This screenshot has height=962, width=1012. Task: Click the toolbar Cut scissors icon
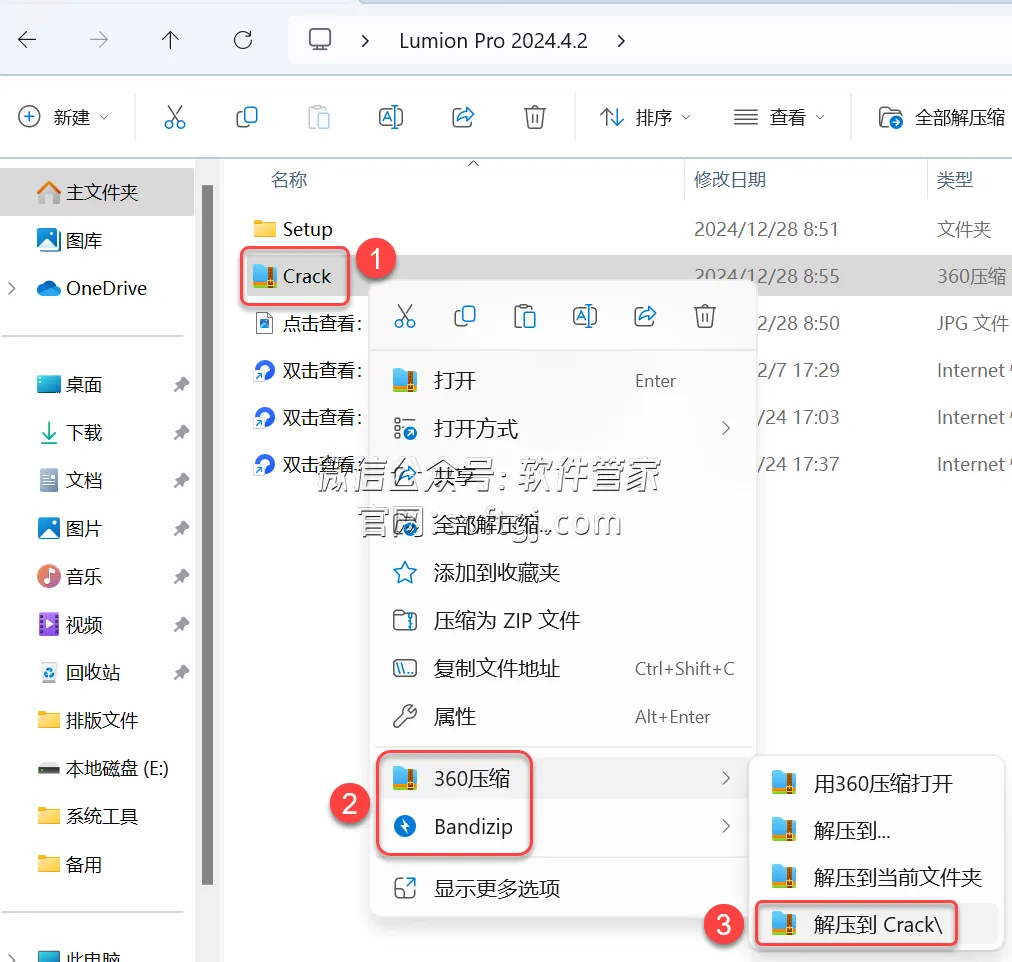pos(175,117)
